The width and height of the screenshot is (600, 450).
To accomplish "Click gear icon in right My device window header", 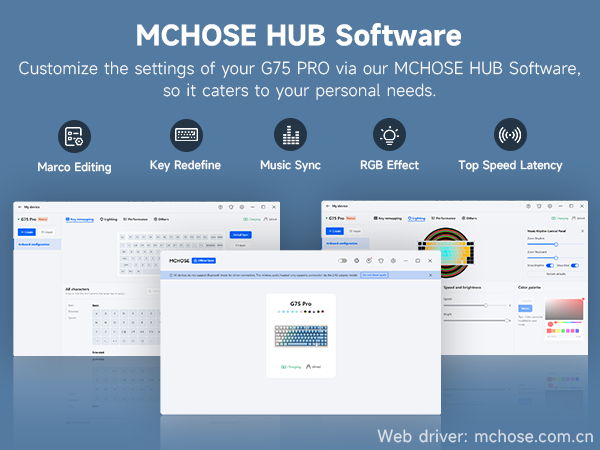I will click(550, 206).
